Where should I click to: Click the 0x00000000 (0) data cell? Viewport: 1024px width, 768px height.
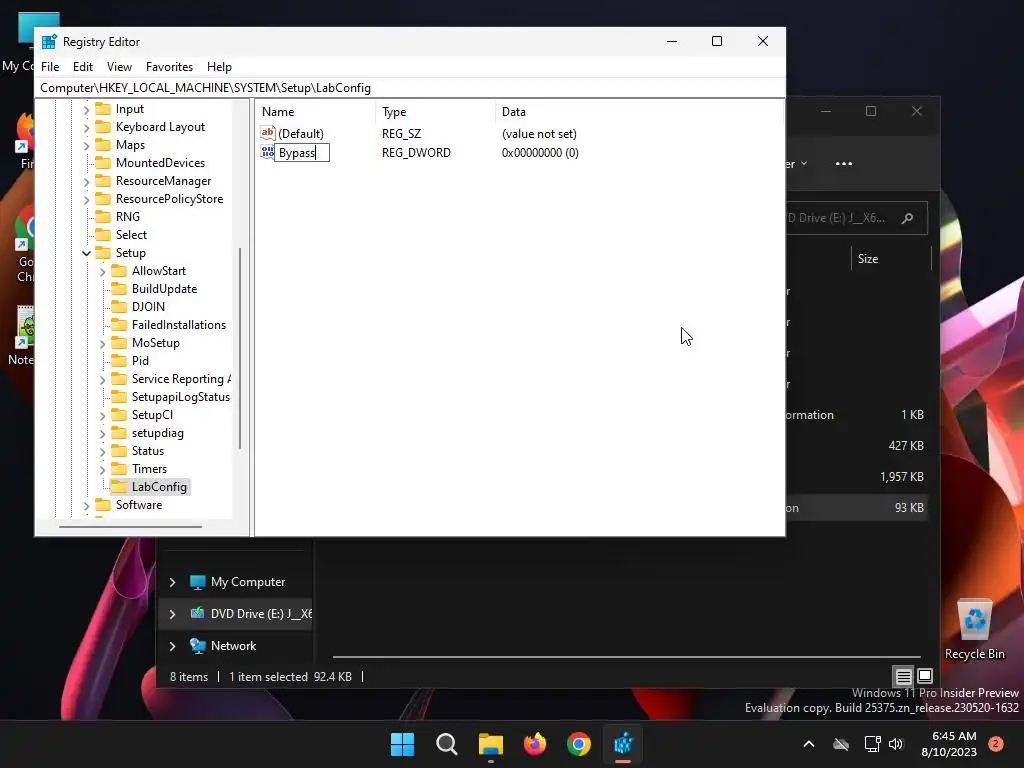click(x=540, y=153)
